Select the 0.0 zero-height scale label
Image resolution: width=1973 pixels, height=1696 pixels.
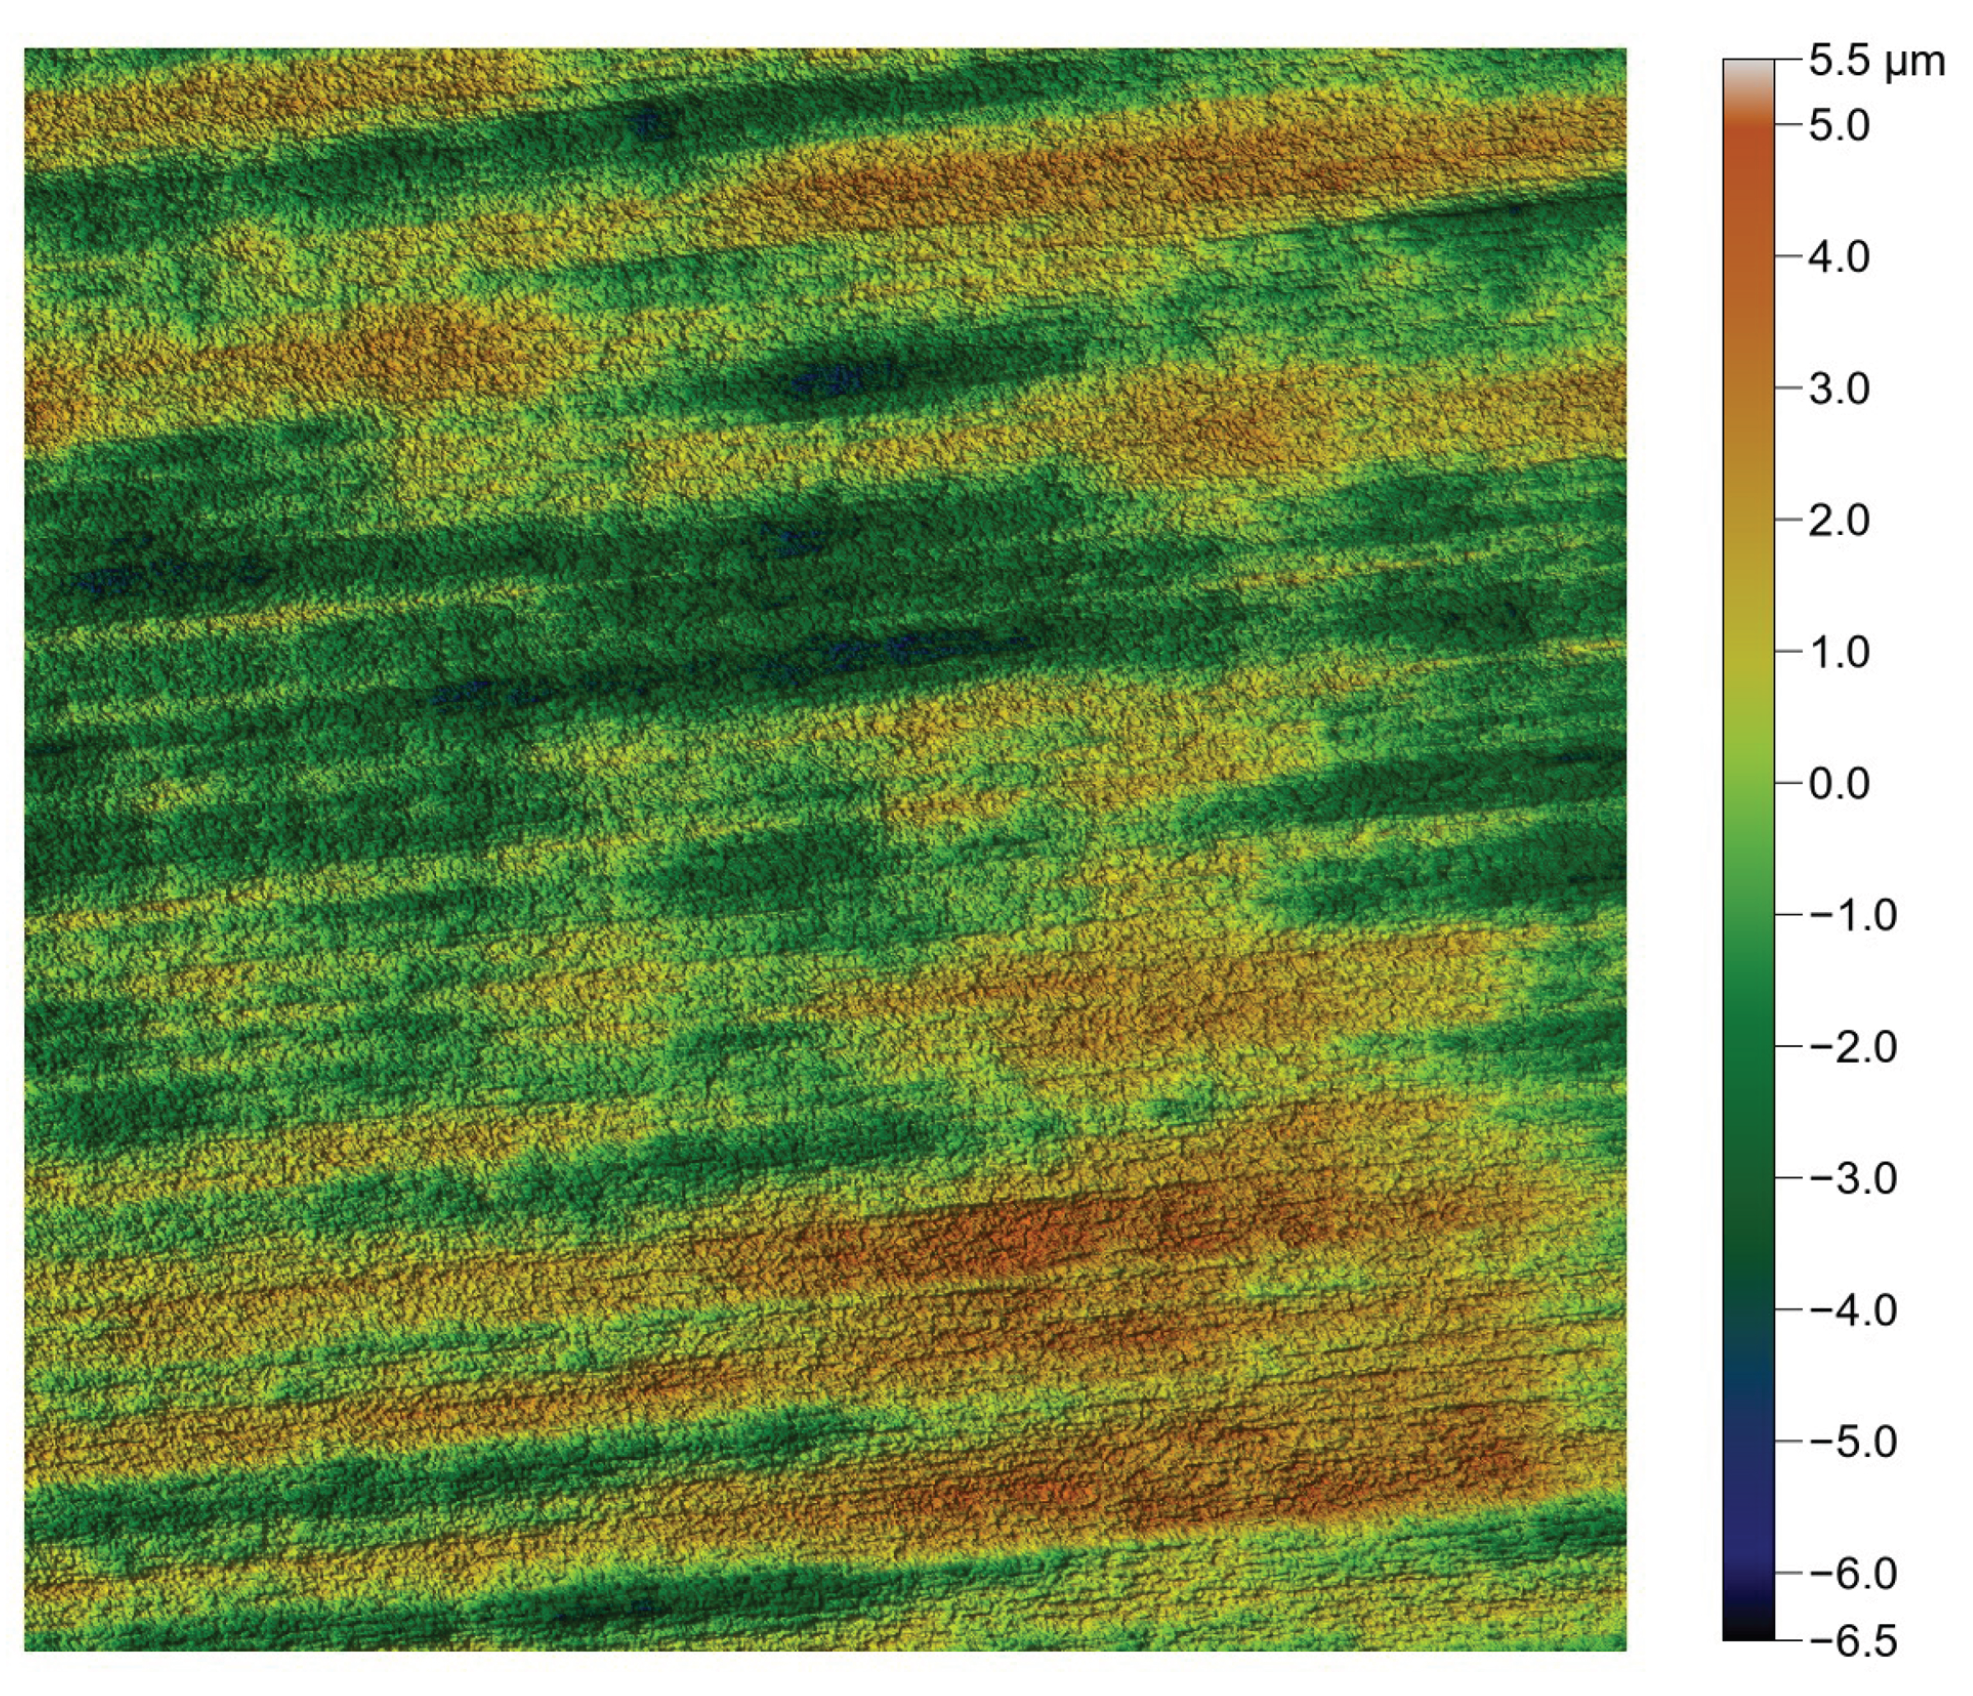coord(1838,784)
